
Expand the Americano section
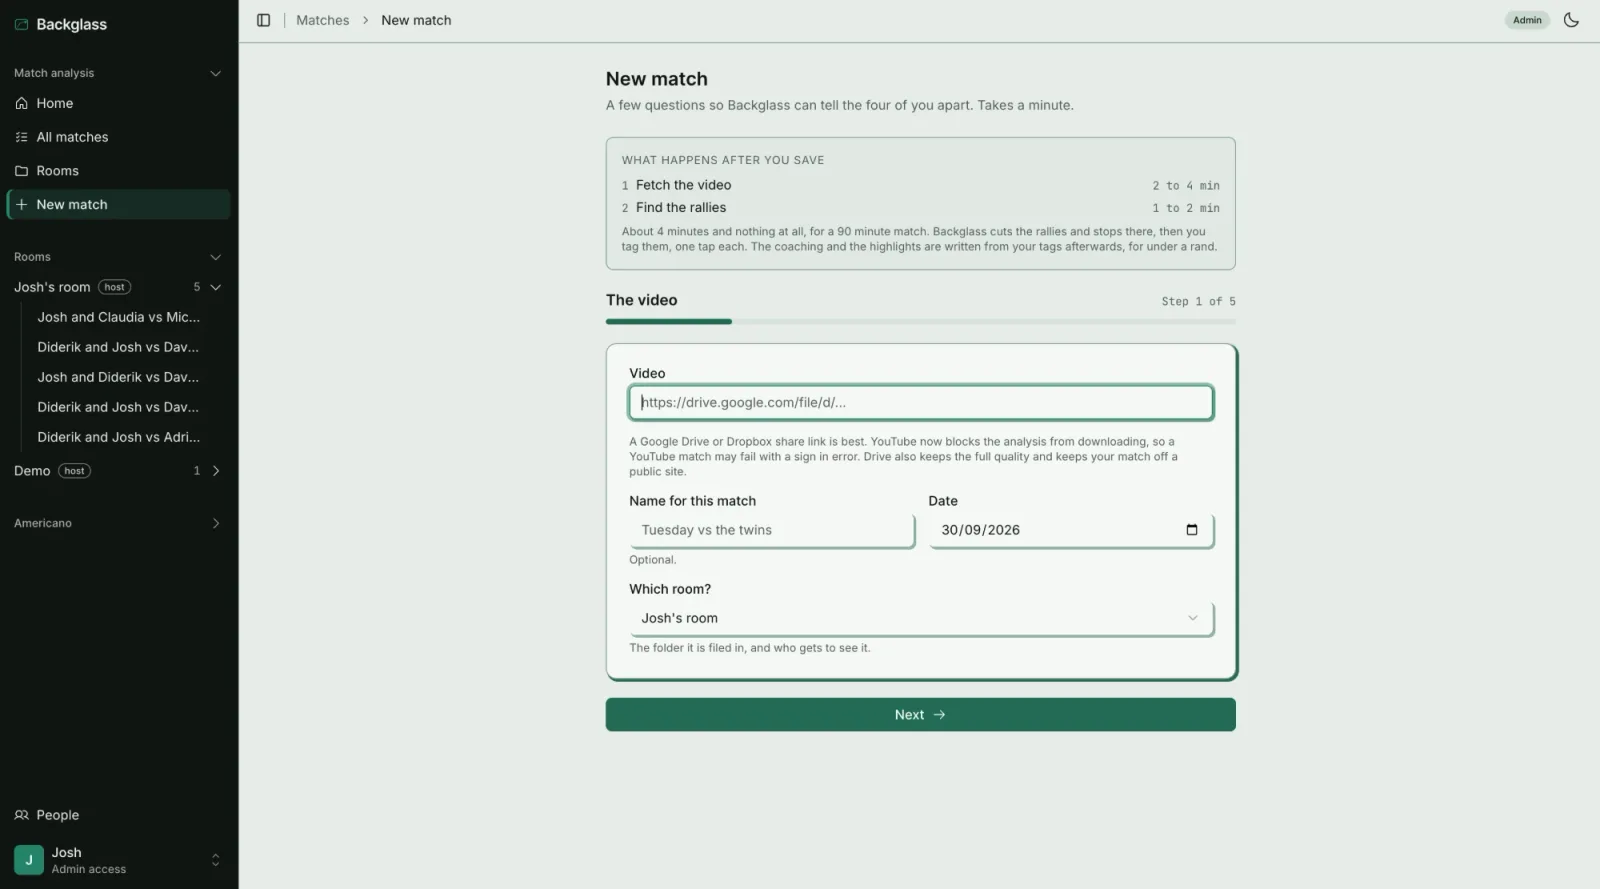point(215,523)
